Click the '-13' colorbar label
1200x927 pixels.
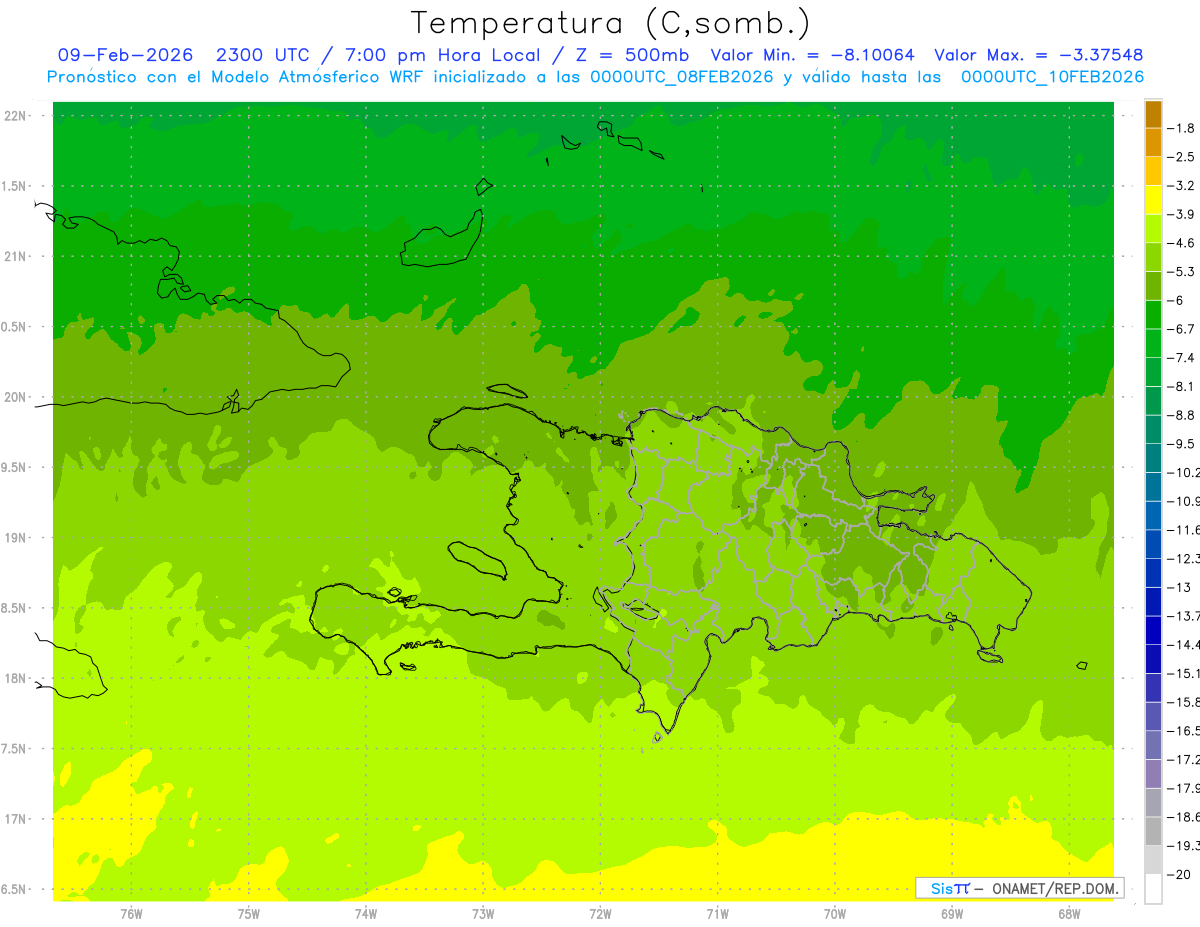tap(1178, 587)
